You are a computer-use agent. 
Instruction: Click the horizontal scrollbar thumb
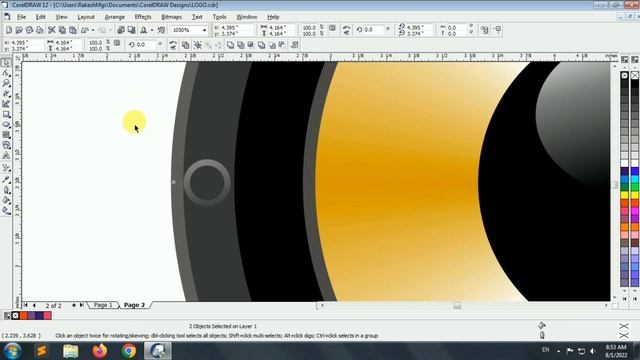pos(457,305)
